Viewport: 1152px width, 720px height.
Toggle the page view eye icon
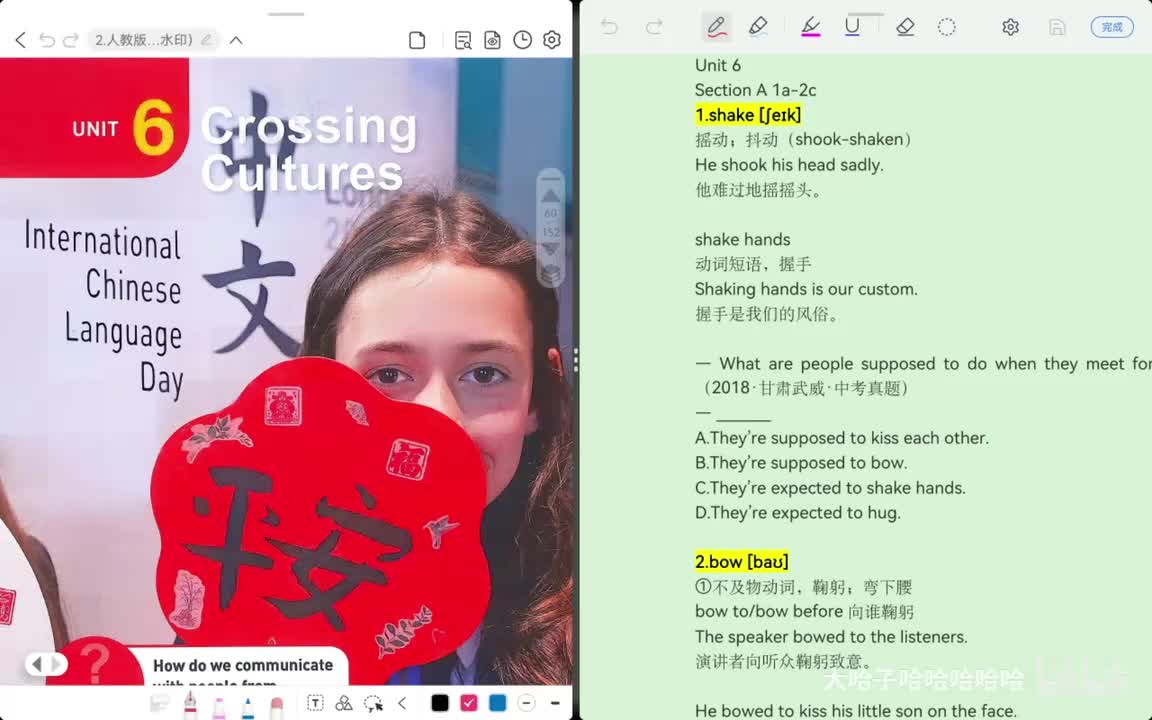coord(492,40)
